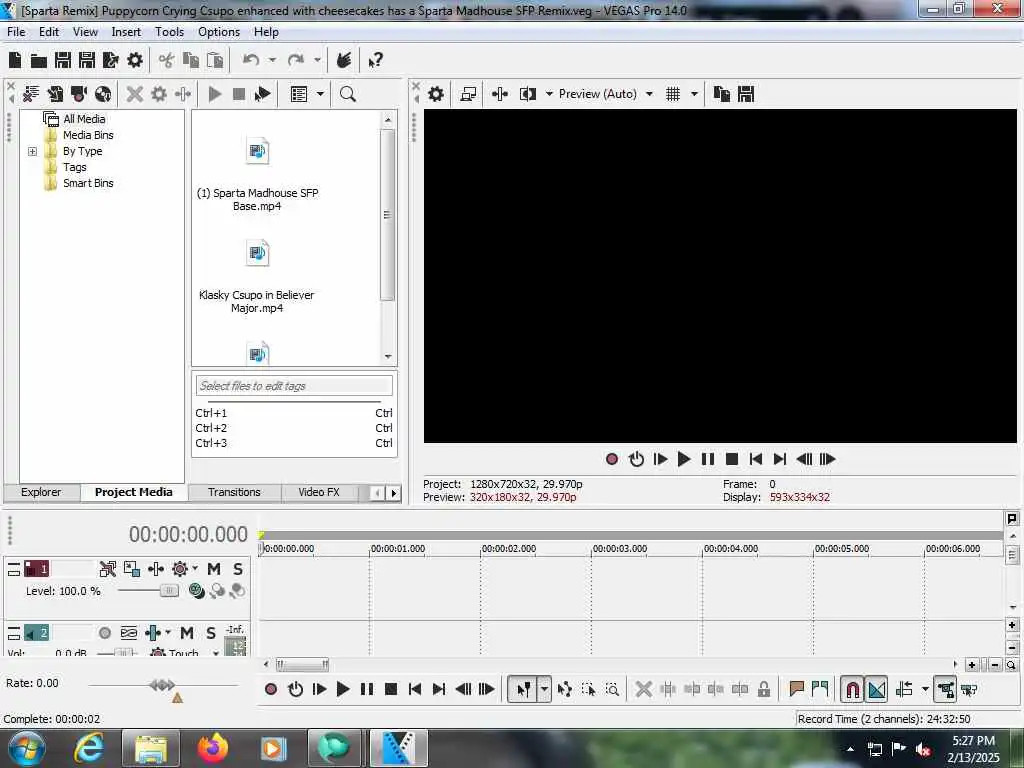Switch to the Explorer tab
The width and height of the screenshot is (1024, 768).
point(40,492)
